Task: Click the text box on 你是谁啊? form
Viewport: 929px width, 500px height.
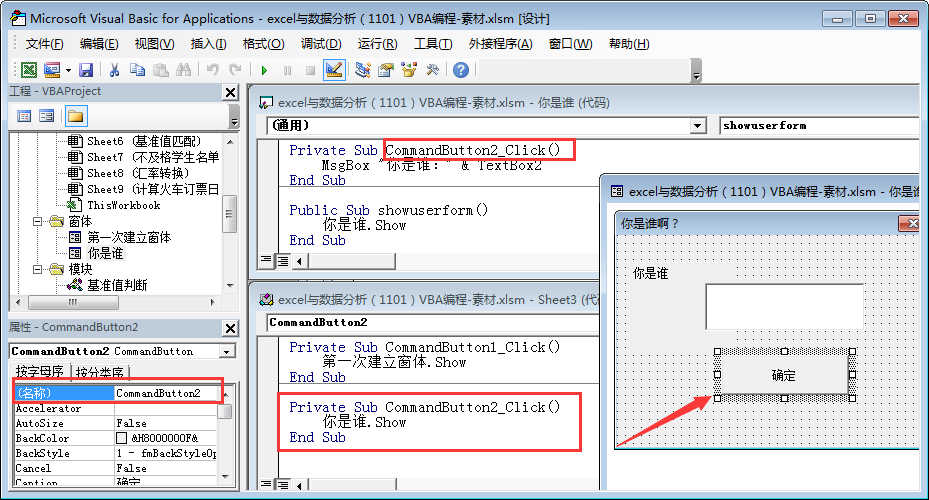Action: (784, 306)
